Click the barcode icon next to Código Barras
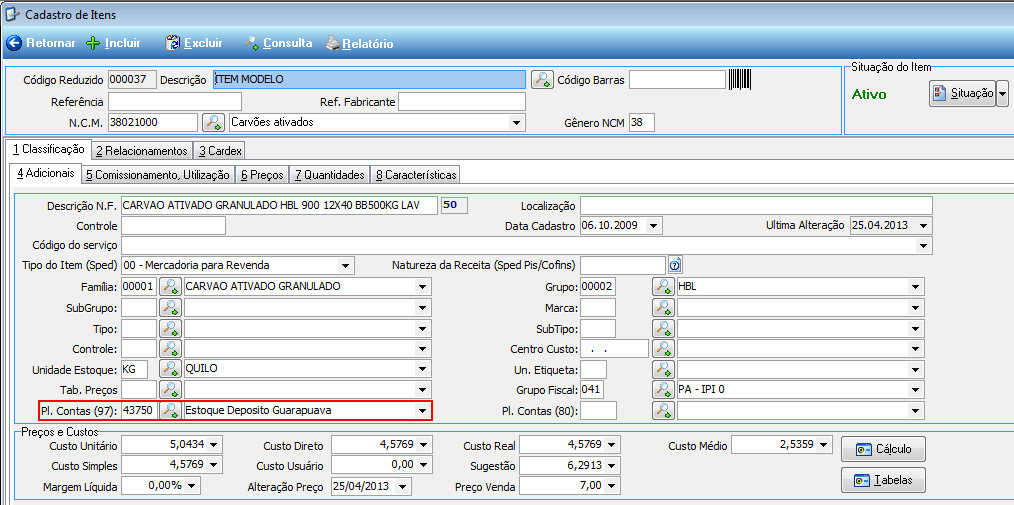Screen dimensions: 1014x505 point(740,80)
